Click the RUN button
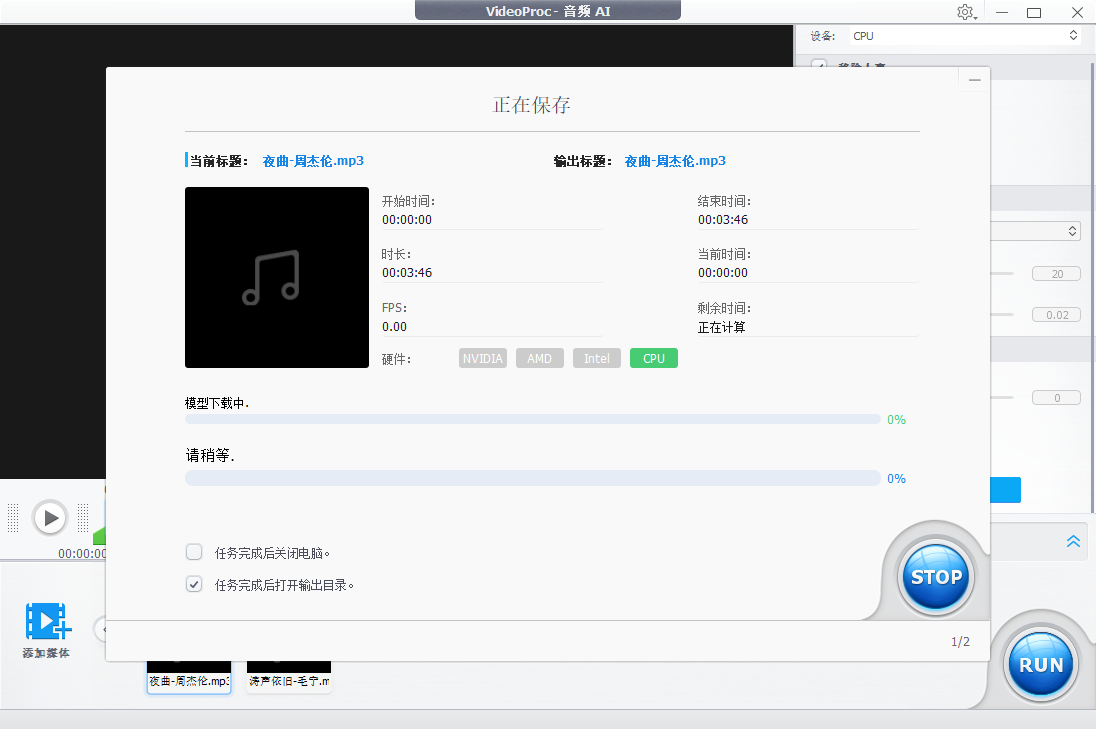 point(1041,663)
